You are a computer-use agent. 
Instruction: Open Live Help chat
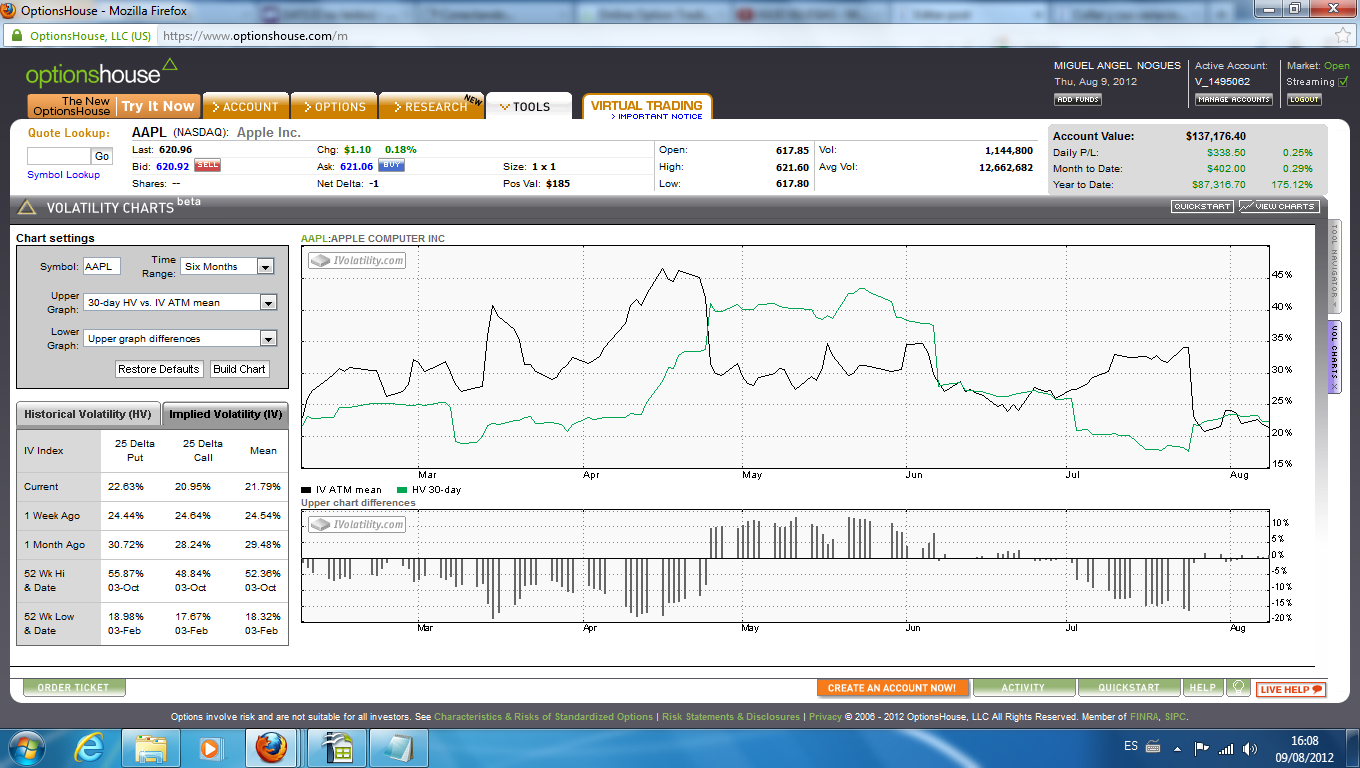coord(1291,689)
